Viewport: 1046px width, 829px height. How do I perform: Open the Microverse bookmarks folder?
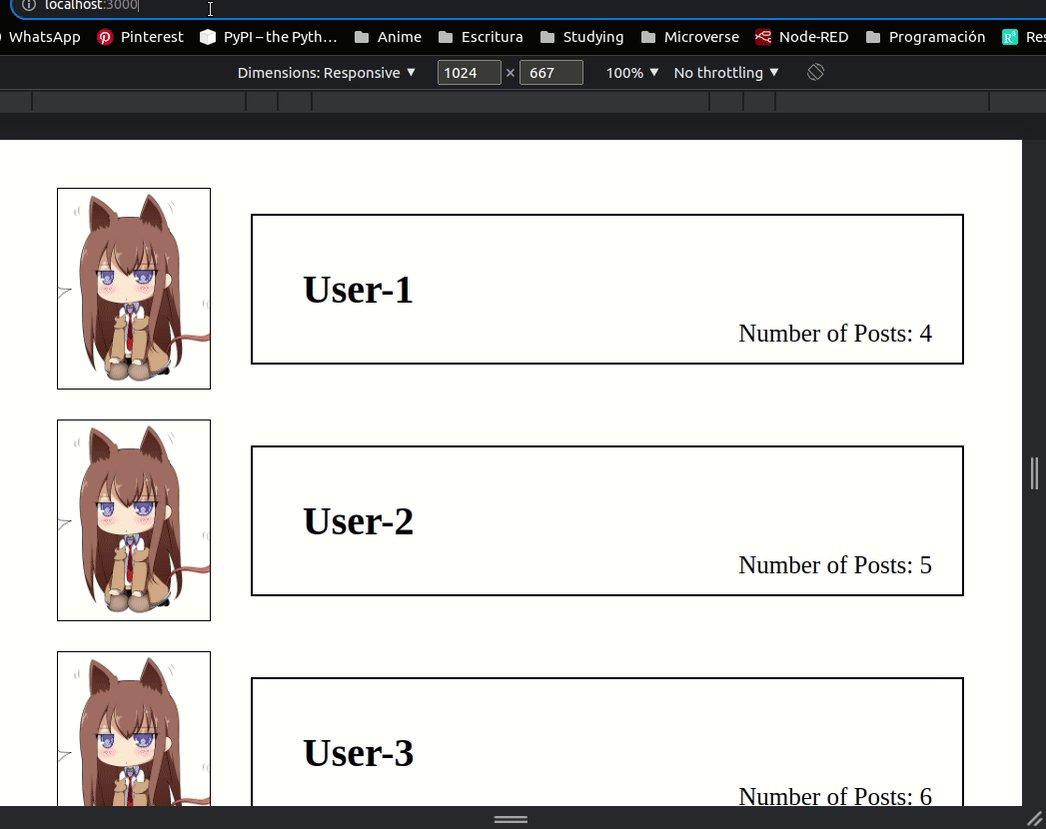(x=690, y=37)
